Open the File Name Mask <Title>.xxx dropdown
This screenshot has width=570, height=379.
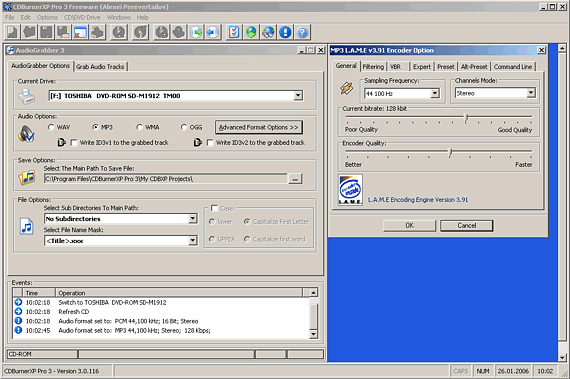point(193,241)
